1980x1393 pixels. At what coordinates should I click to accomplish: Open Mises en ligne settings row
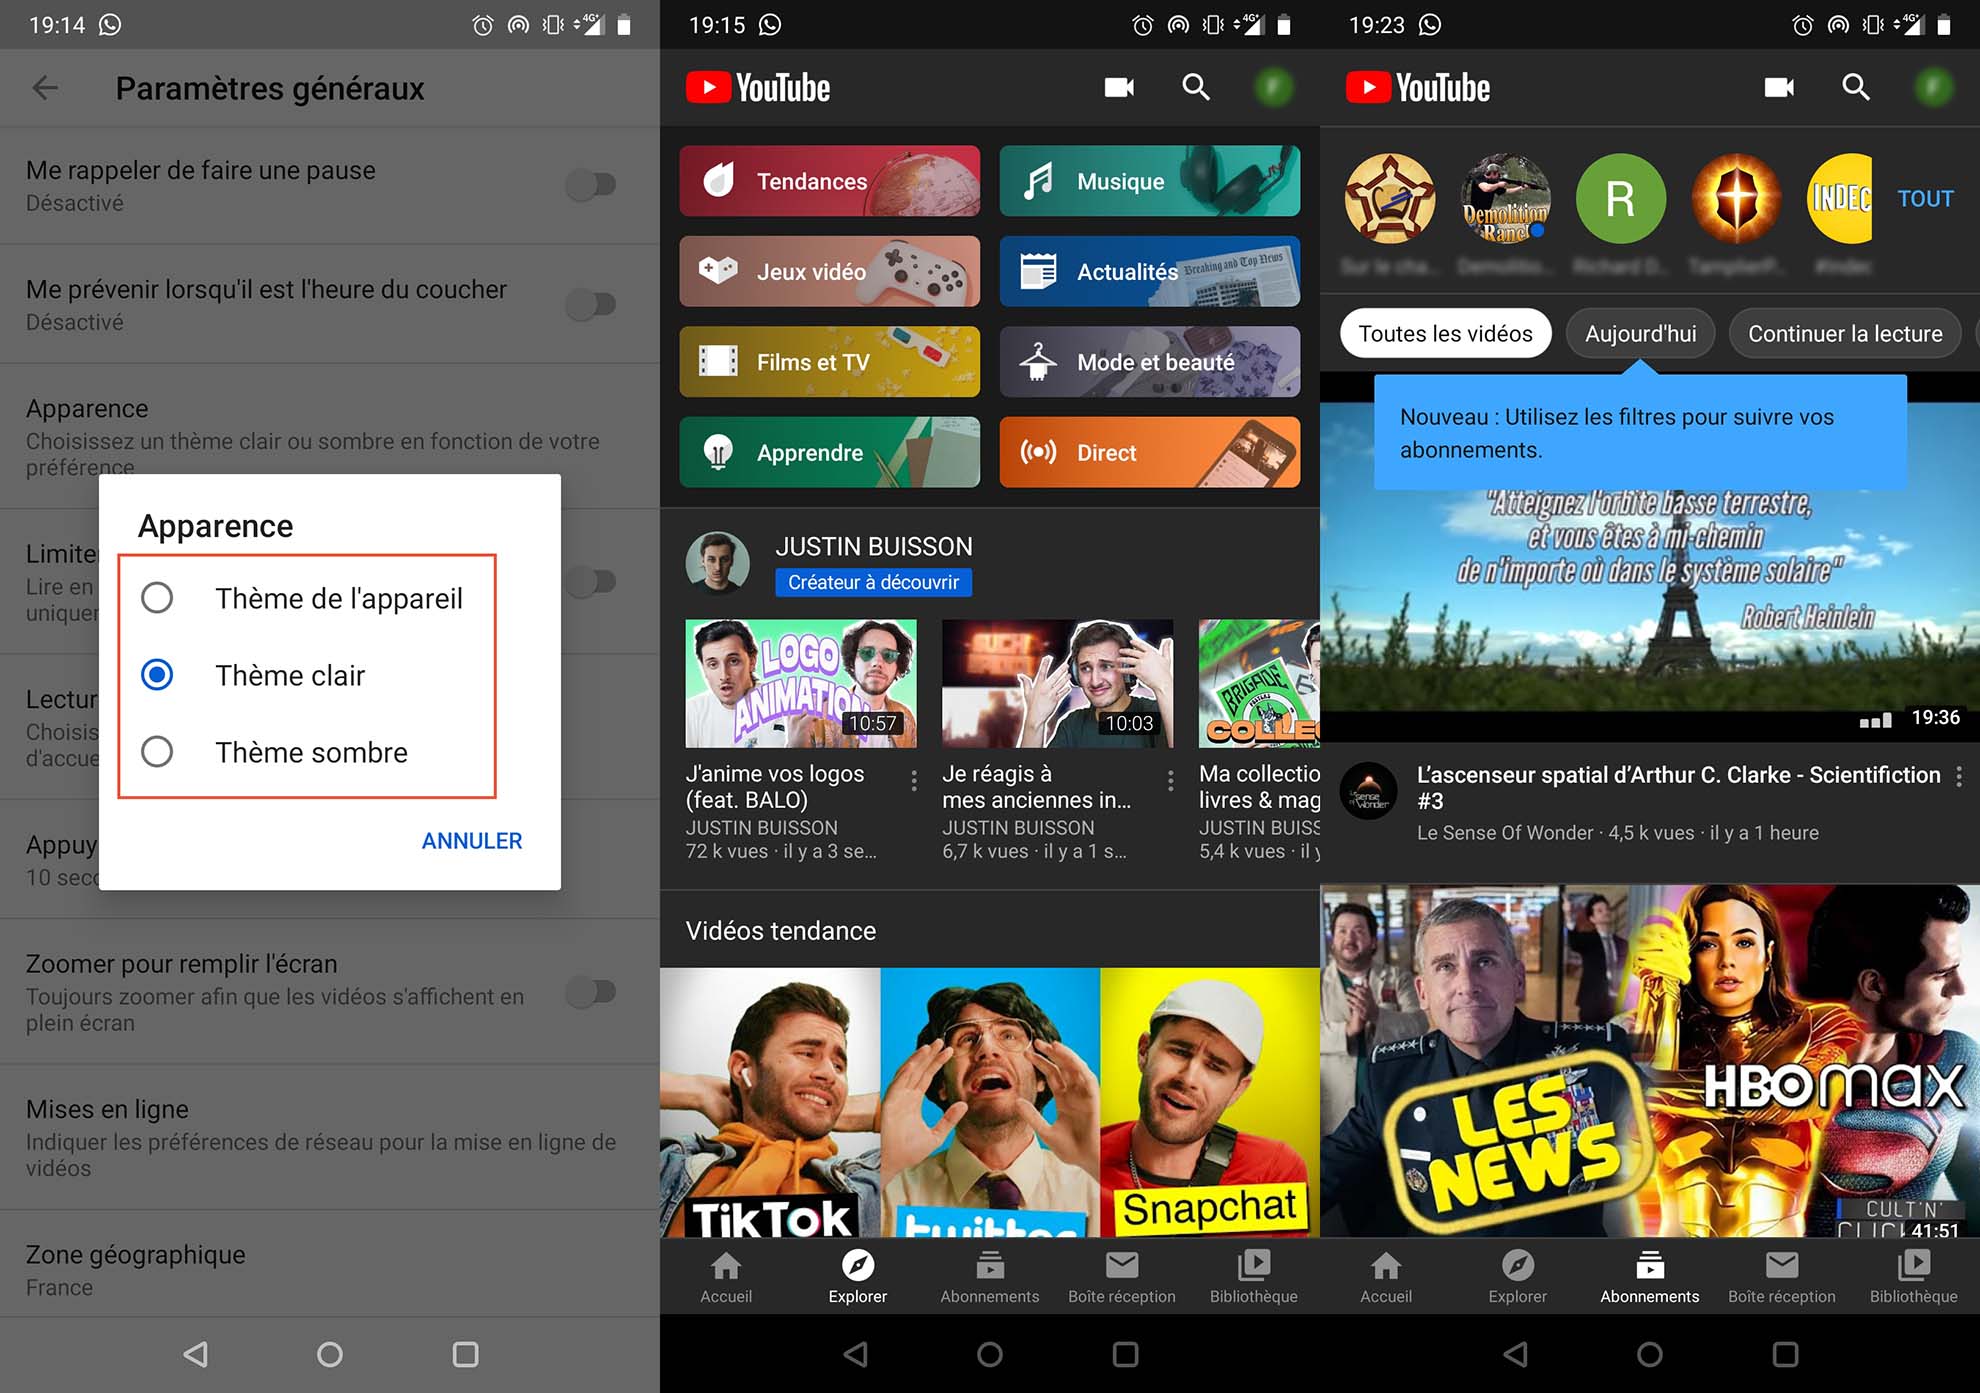pyautogui.click(x=330, y=1137)
